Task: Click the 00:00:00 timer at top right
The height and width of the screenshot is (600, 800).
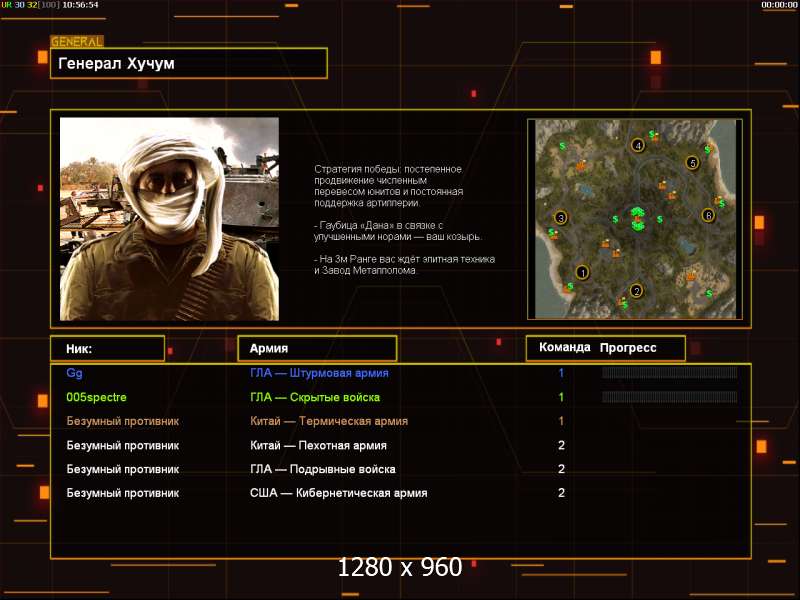Action: click(x=778, y=5)
